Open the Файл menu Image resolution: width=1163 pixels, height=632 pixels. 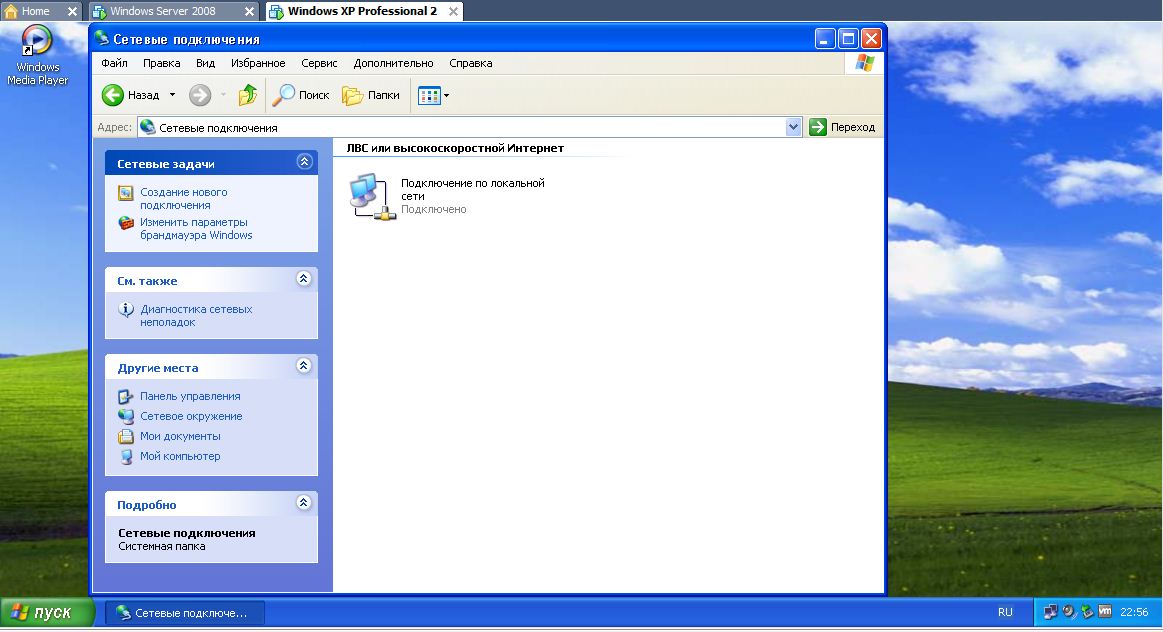tap(114, 63)
